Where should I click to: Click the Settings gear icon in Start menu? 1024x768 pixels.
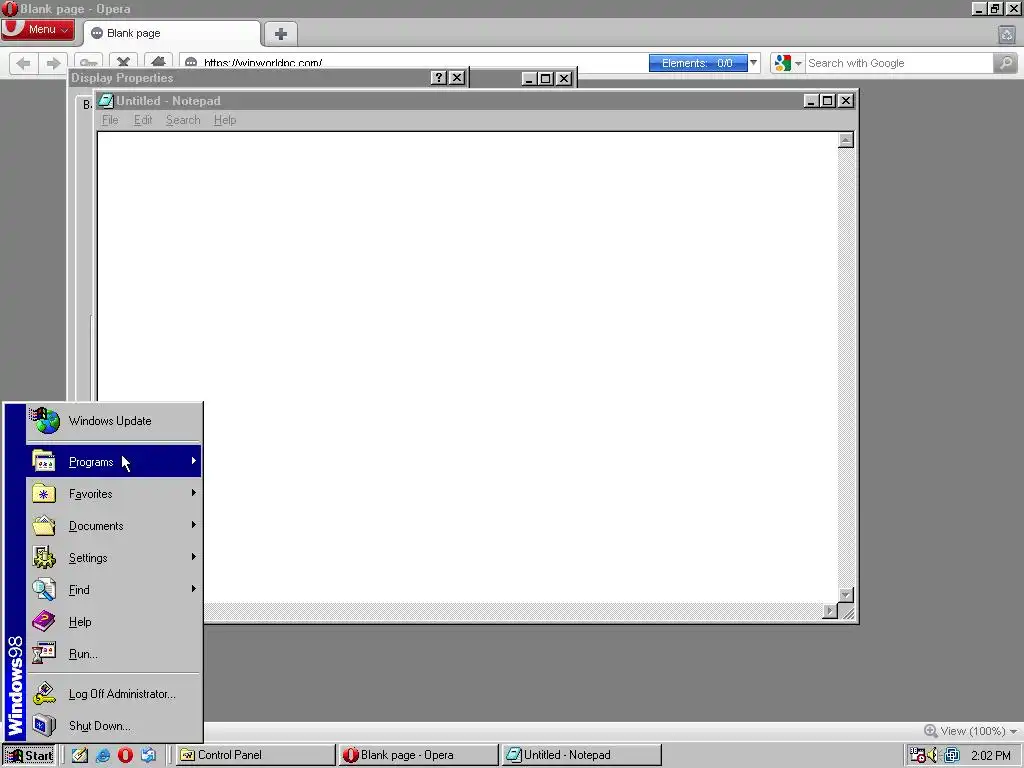pos(44,558)
